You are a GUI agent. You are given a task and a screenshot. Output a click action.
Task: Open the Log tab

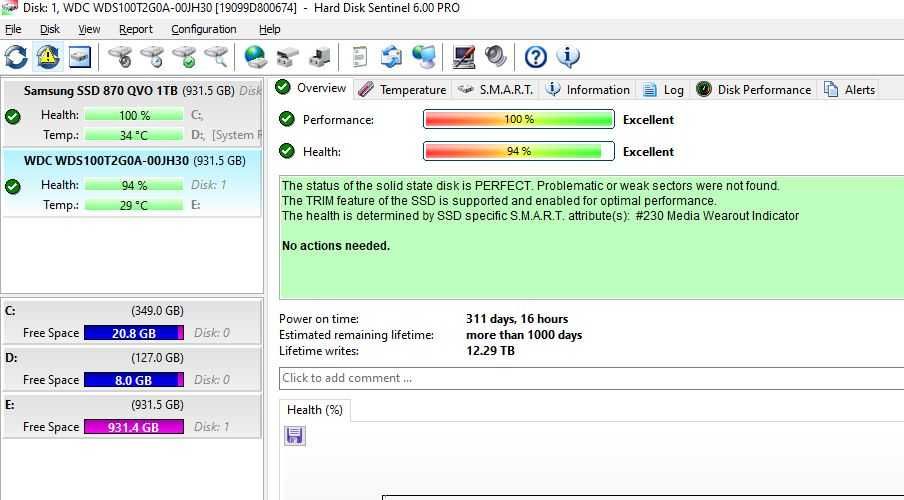tap(663, 90)
